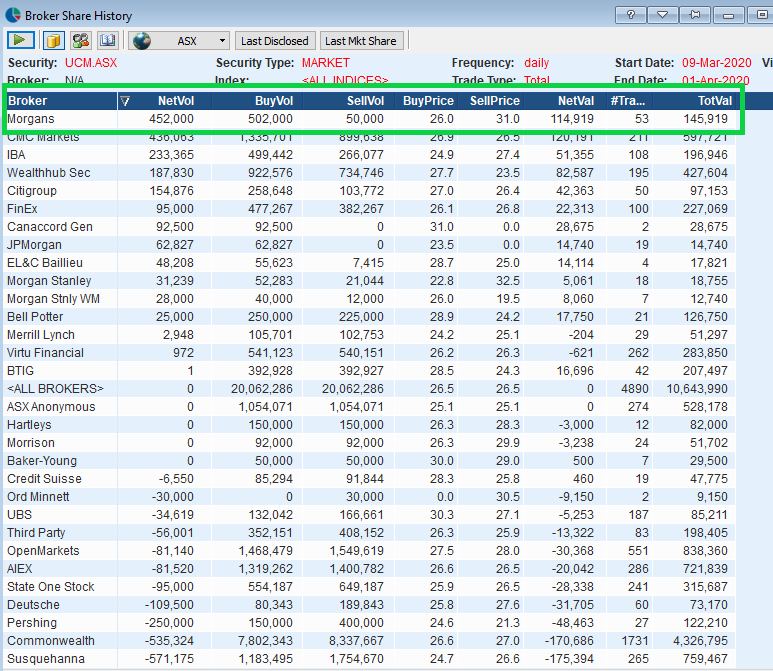Sort by the #Tra... column header
Image resolution: width=773 pixels, height=671 pixels.
click(630, 101)
